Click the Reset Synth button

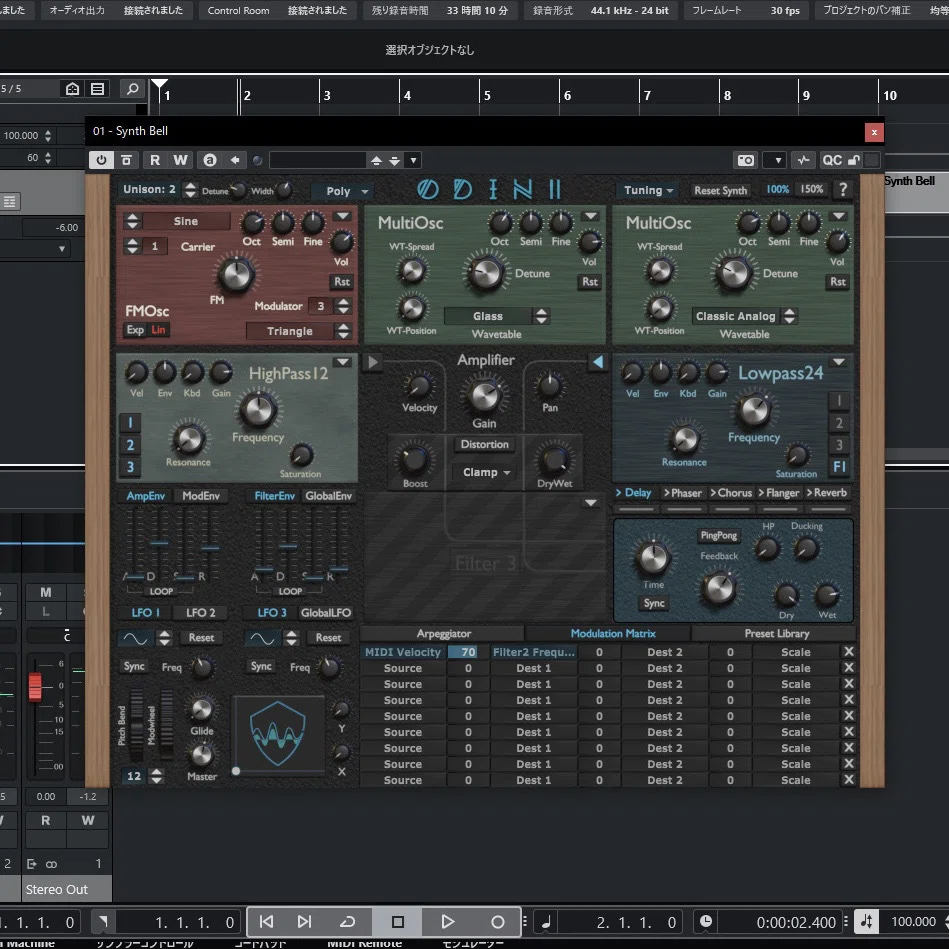720,190
